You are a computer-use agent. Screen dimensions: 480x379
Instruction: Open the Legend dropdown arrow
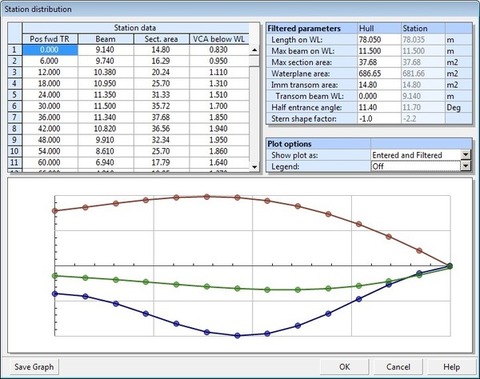[x=465, y=166]
